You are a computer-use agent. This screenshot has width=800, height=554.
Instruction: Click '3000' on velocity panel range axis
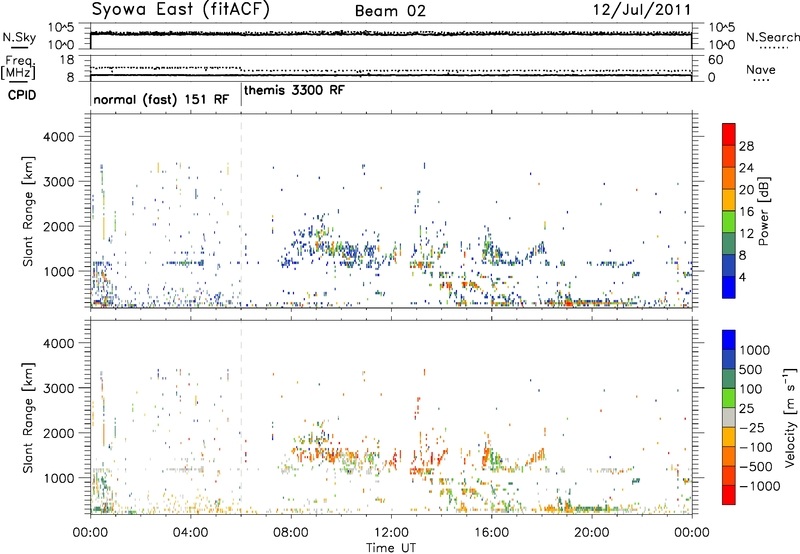58,388
